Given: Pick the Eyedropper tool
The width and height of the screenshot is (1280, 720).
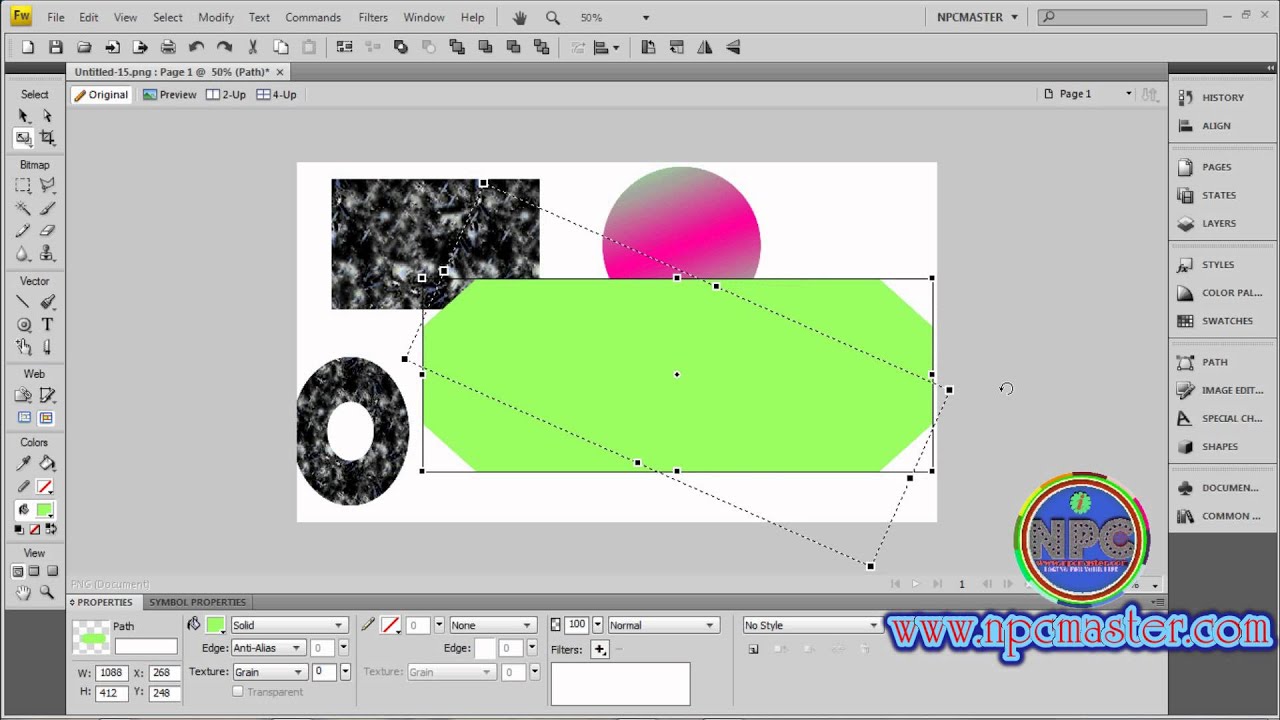Looking at the screenshot, I should tap(24, 463).
